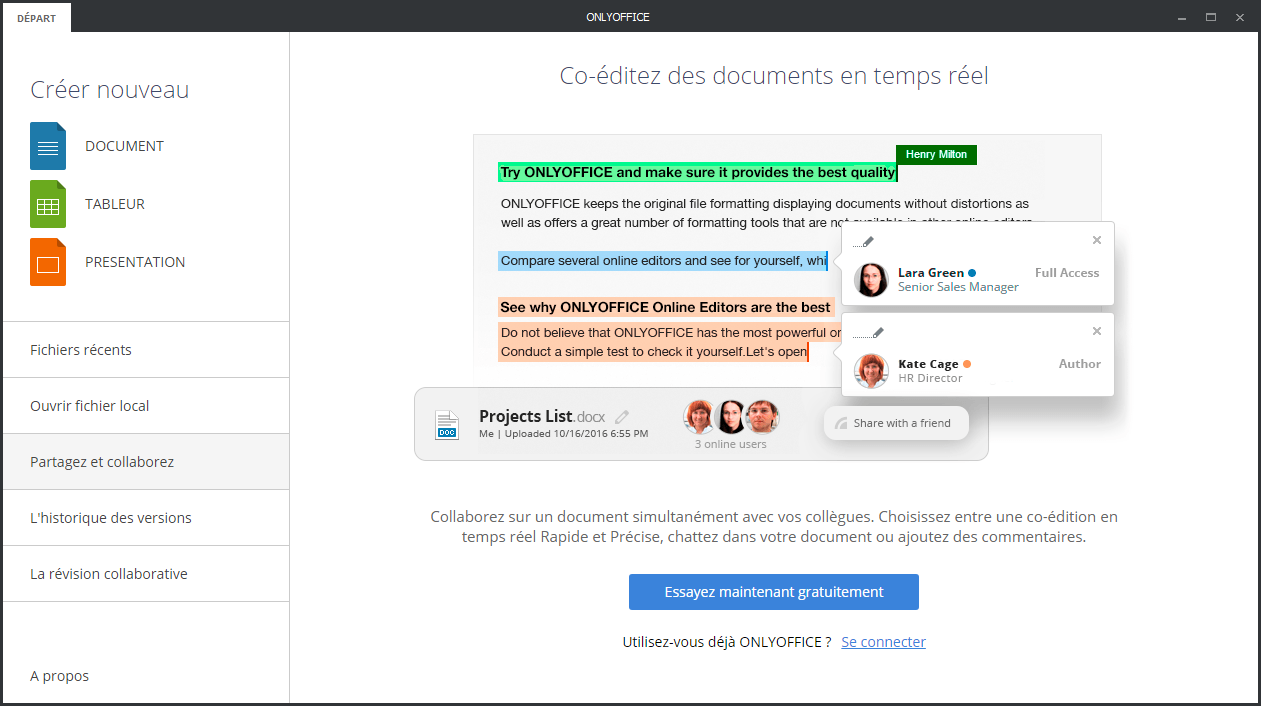Viewport: 1261px width, 706px height.
Task: Follow the Se connecter link
Action: point(884,642)
